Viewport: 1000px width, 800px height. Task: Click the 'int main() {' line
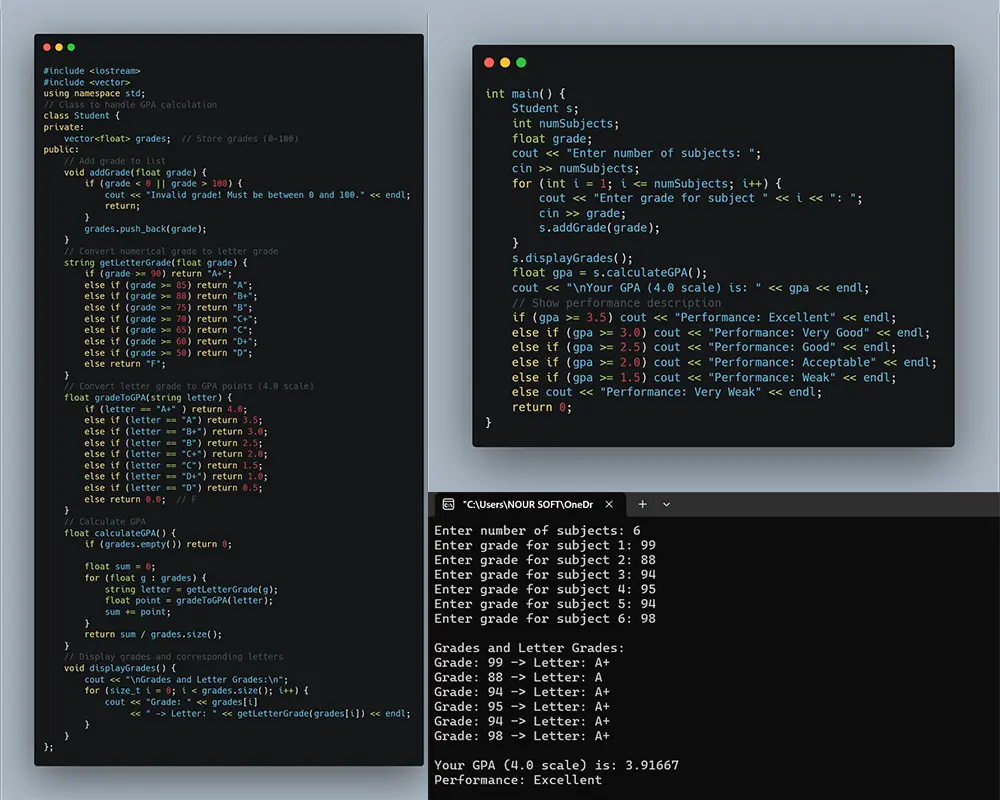526,94
